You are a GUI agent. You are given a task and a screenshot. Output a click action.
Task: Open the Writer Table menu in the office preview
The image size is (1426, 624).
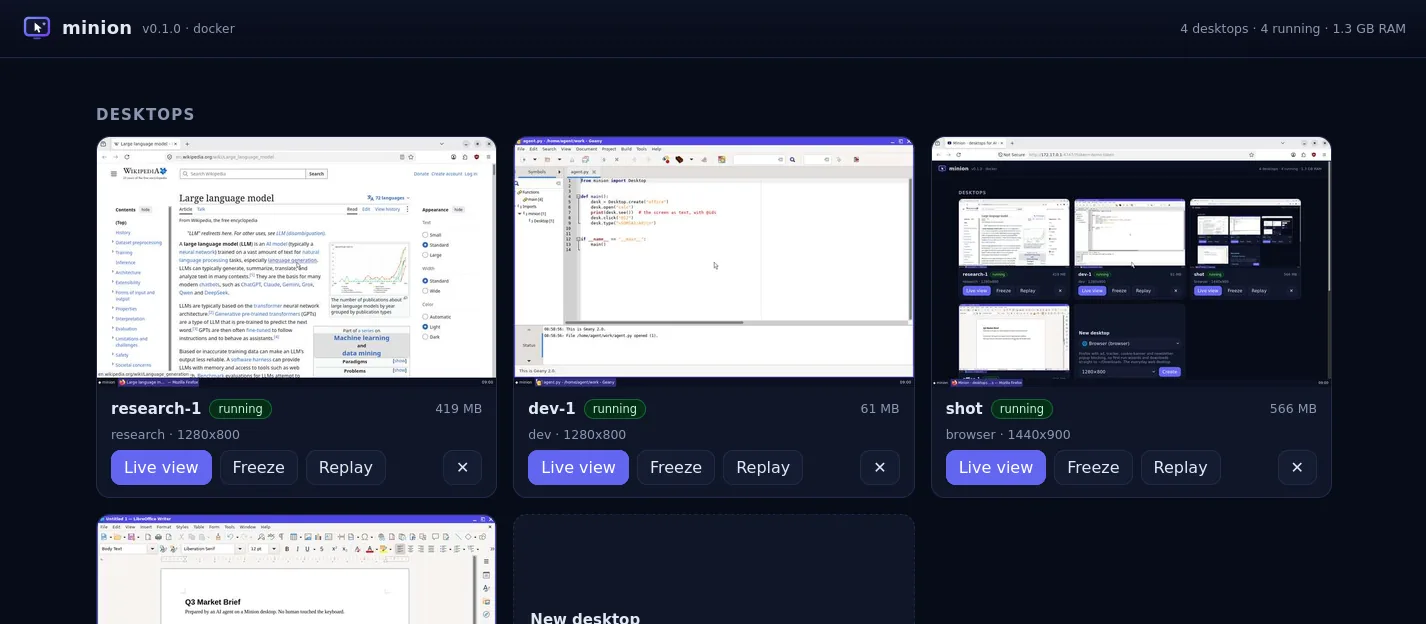pos(199,527)
